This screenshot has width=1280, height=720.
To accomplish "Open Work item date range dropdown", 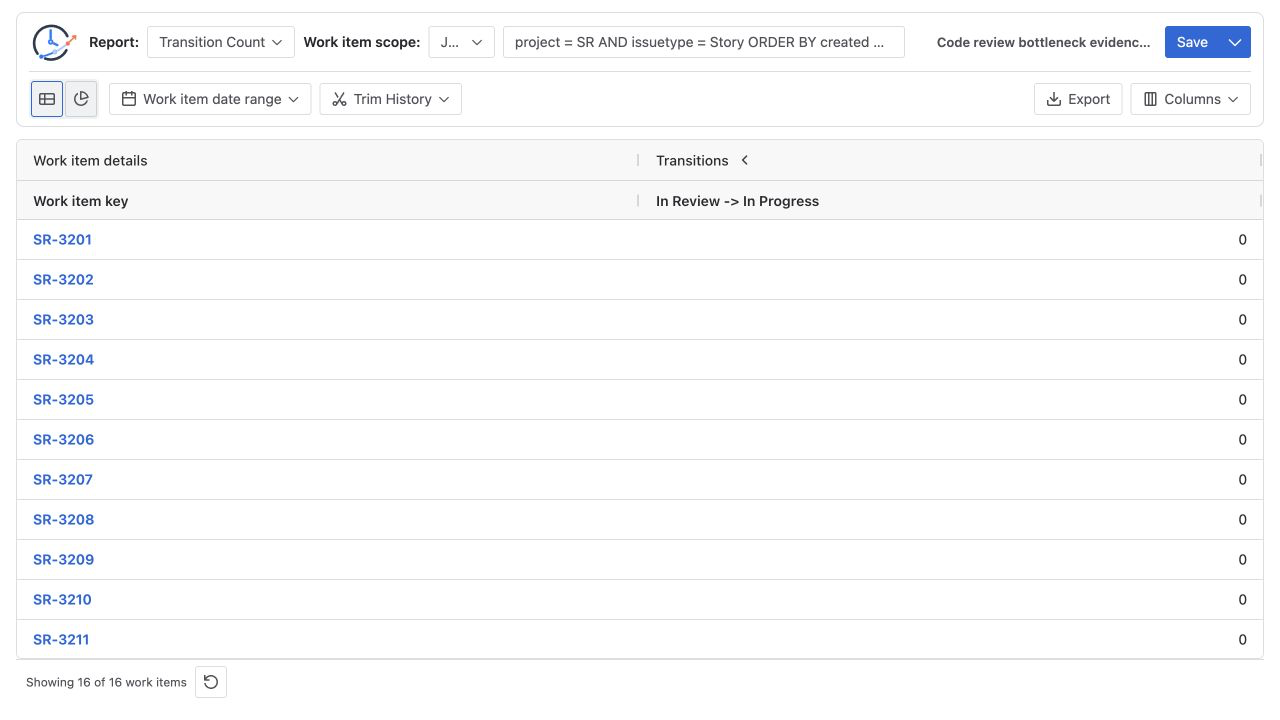I will tap(210, 99).
